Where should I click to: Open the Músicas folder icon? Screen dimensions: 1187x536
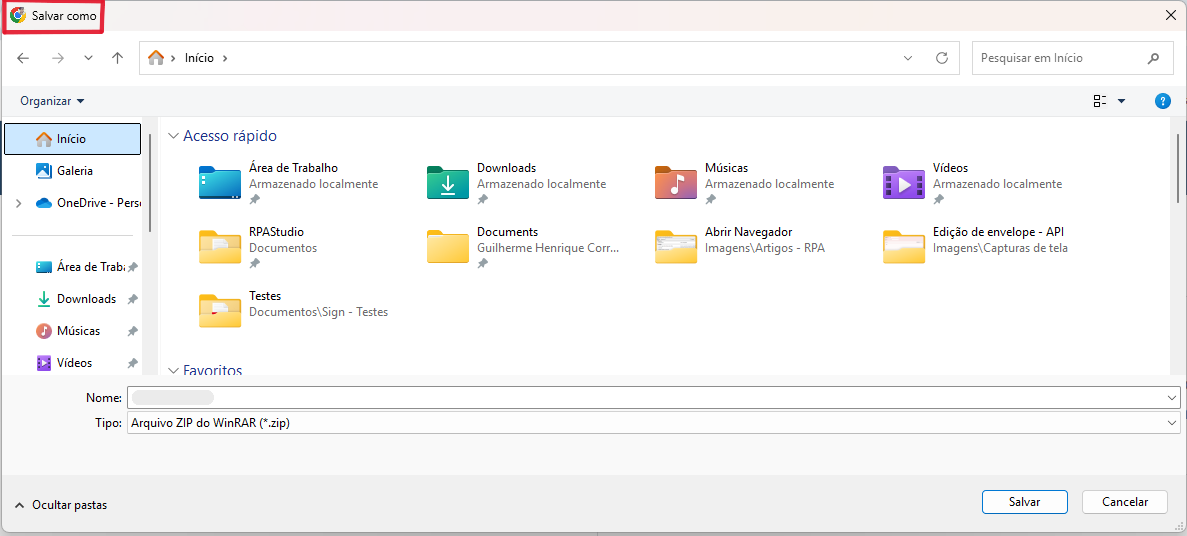[x=676, y=184]
